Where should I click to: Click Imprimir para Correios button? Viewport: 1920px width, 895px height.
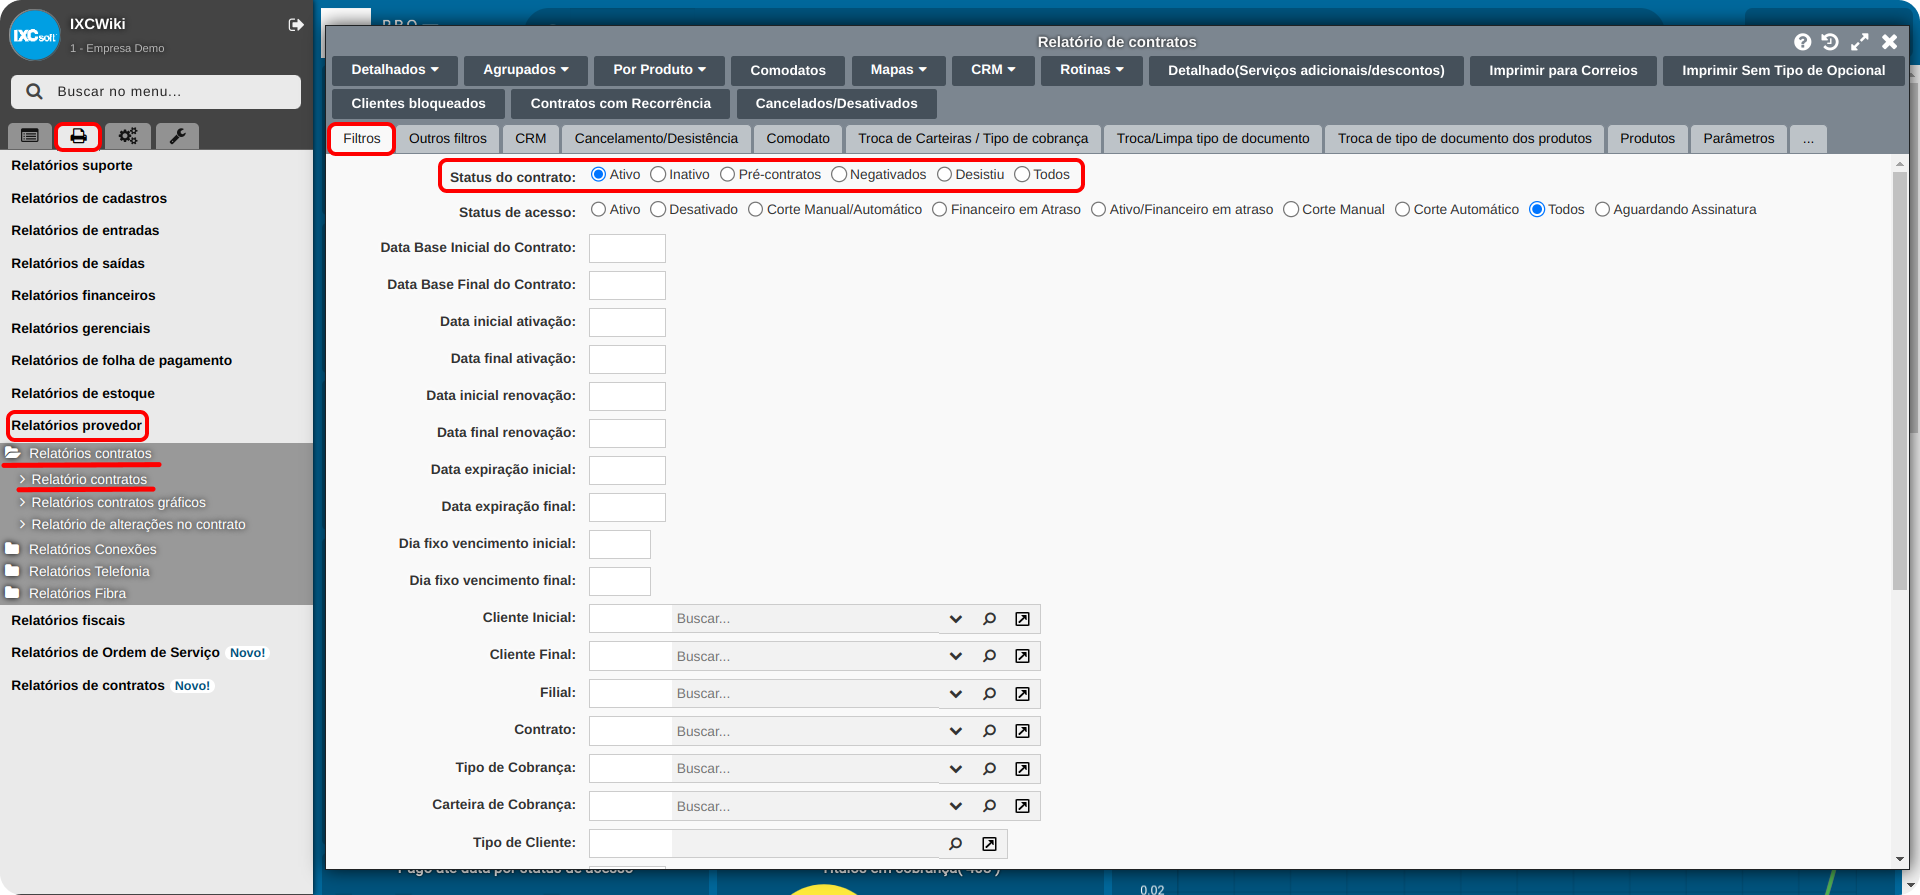point(1563,70)
